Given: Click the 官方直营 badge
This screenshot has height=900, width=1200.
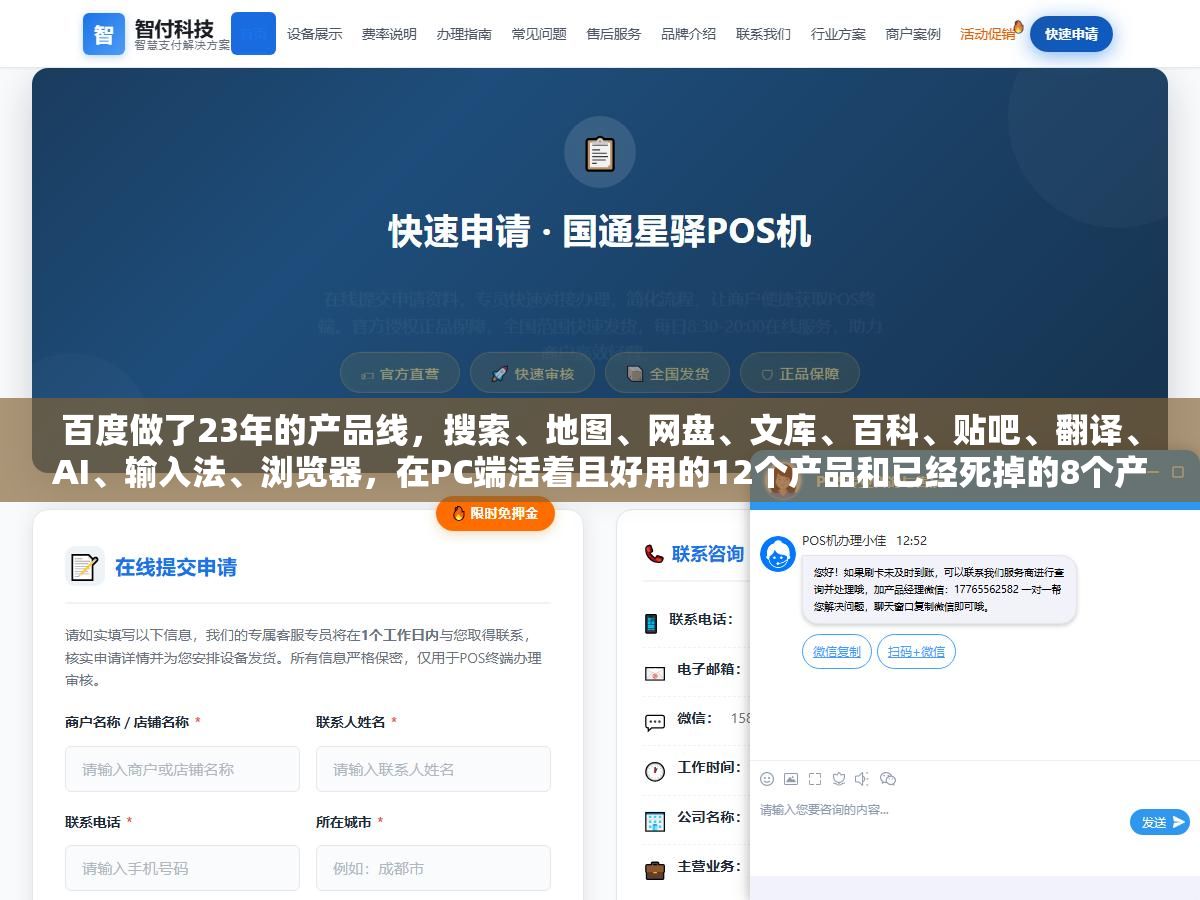Looking at the screenshot, I should (400, 373).
